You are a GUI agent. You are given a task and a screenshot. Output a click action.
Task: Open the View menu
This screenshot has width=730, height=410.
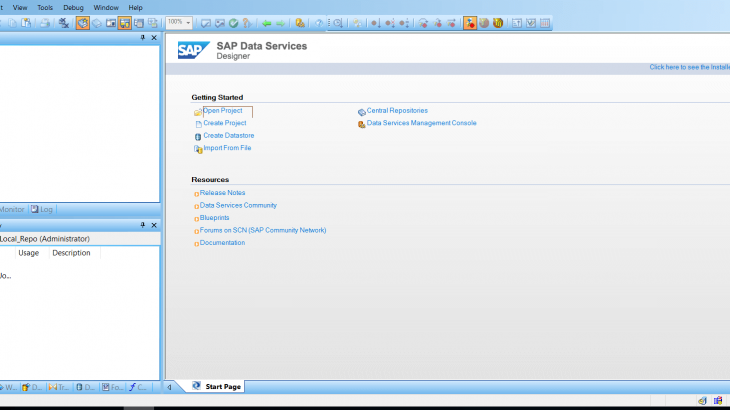[20, 7]
